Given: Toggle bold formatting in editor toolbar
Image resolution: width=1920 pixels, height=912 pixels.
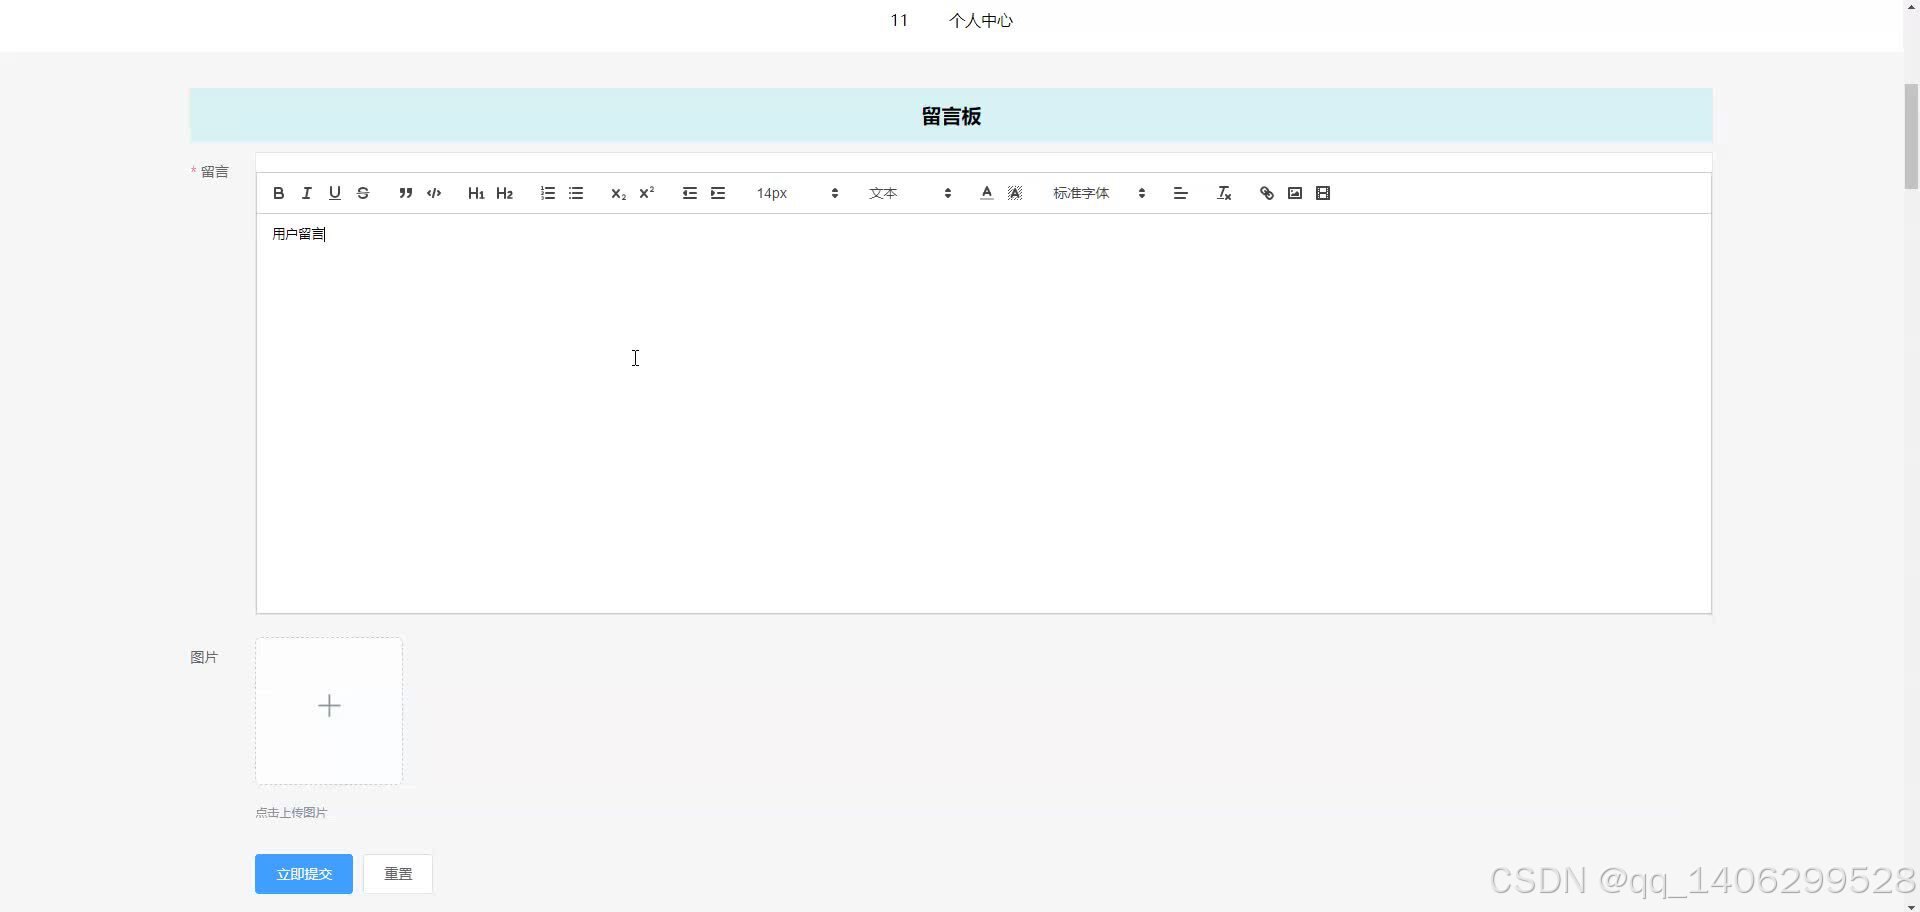Looking at the screenshot, I should (x=279, y=193).
